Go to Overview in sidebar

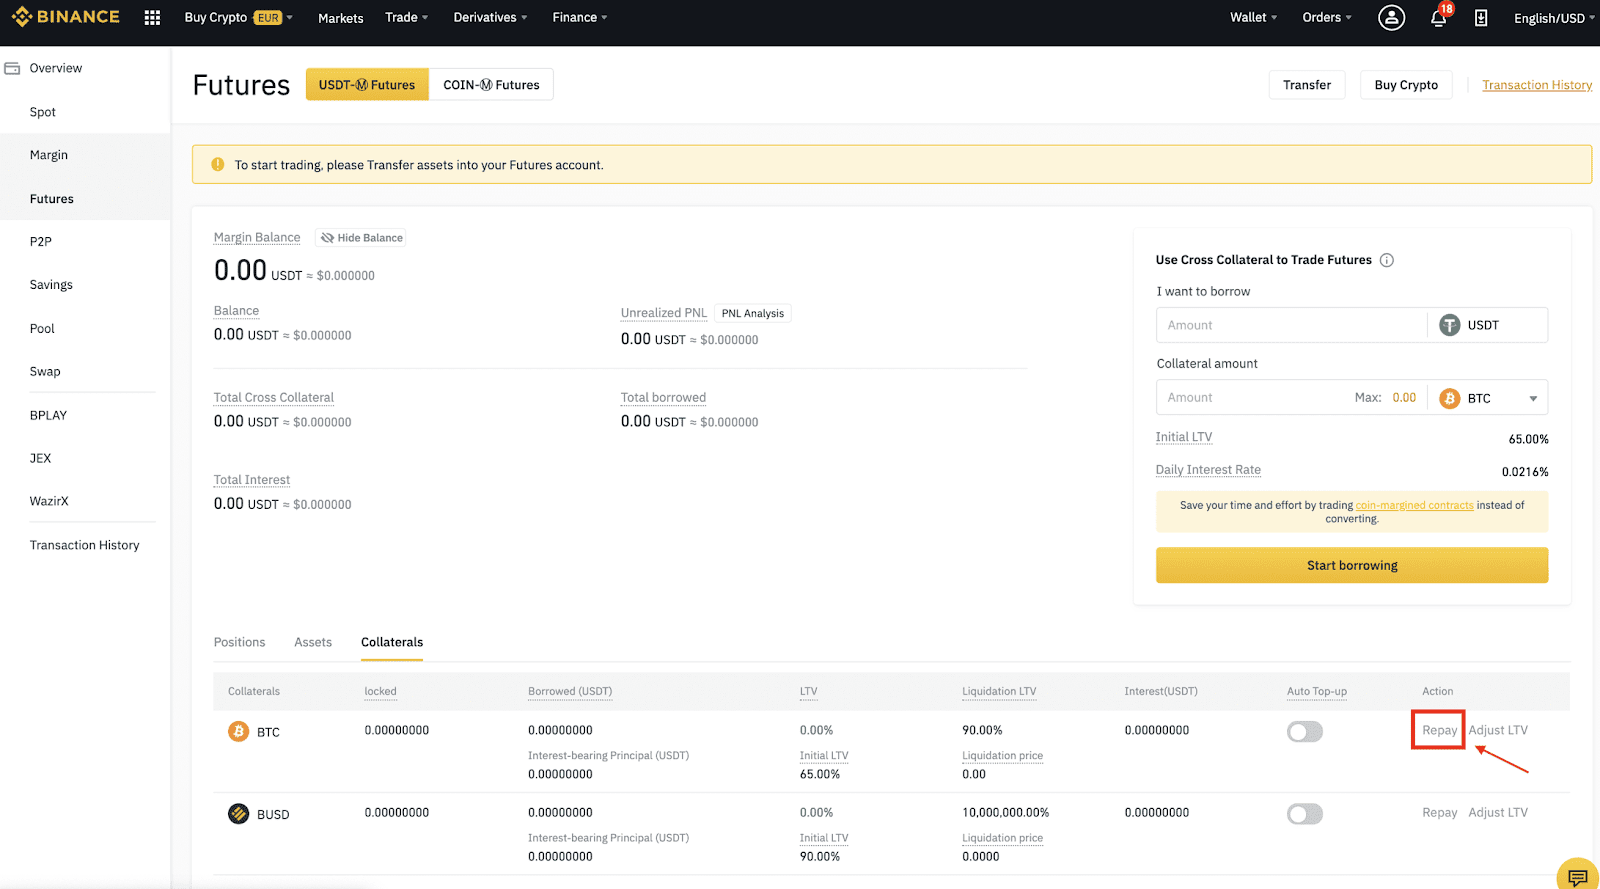56,68
